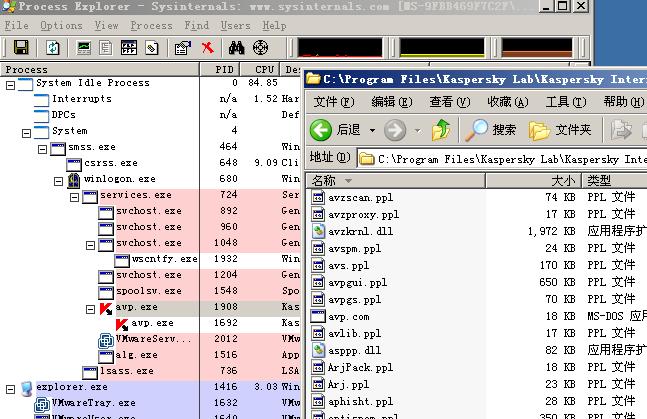Collapse the services.exe tree node

click(x=74, y=197)
